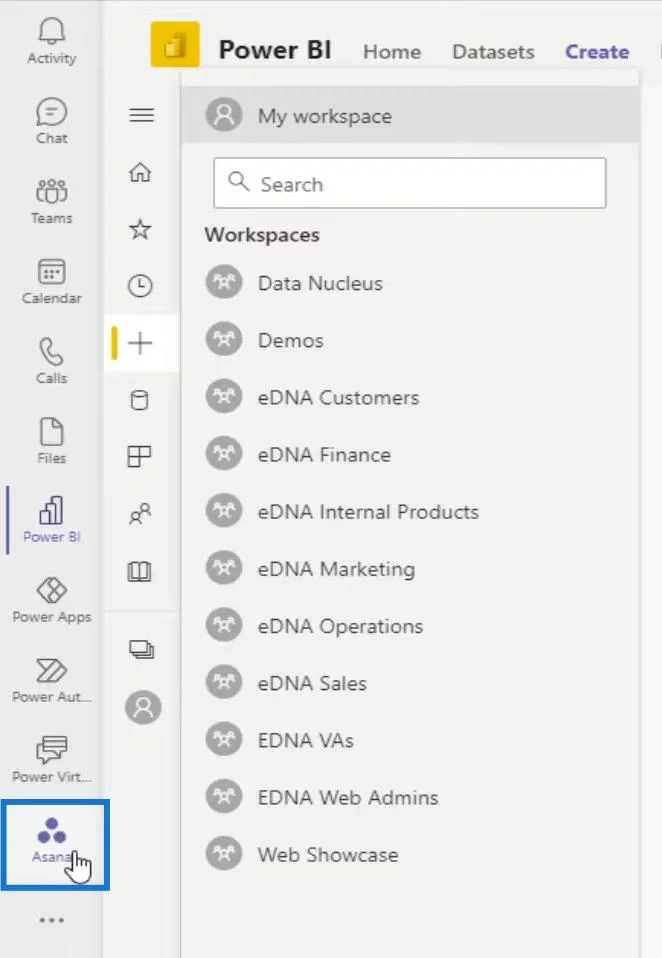Open the eDNA Customers workspace

click(x=410, y=397)
